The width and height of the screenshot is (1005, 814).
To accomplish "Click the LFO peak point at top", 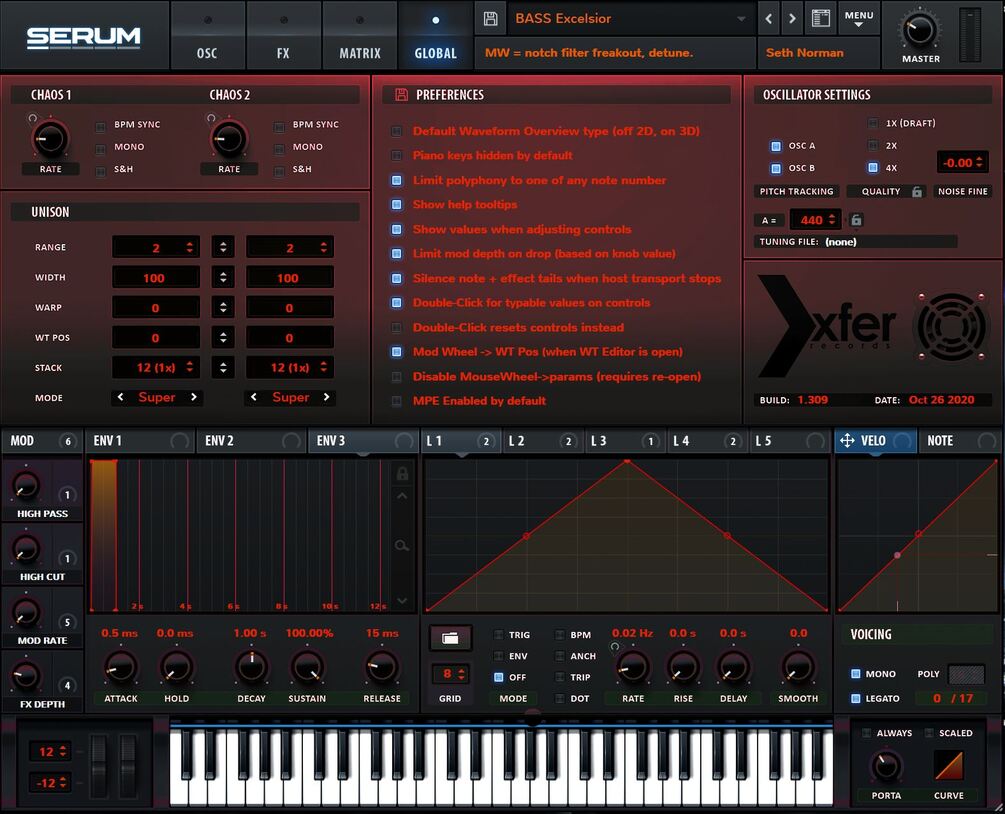I will click(627, 461).
